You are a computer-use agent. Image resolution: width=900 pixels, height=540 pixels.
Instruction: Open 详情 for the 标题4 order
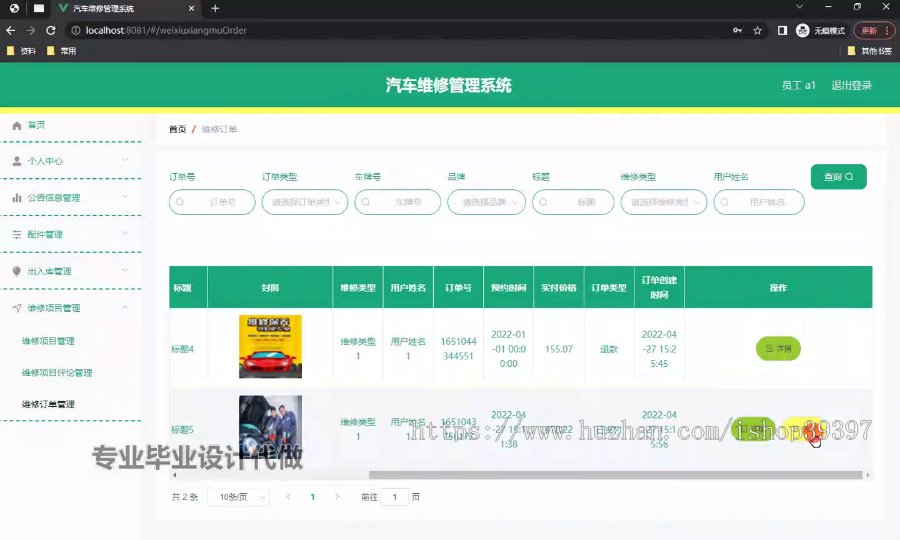point(778,348)
